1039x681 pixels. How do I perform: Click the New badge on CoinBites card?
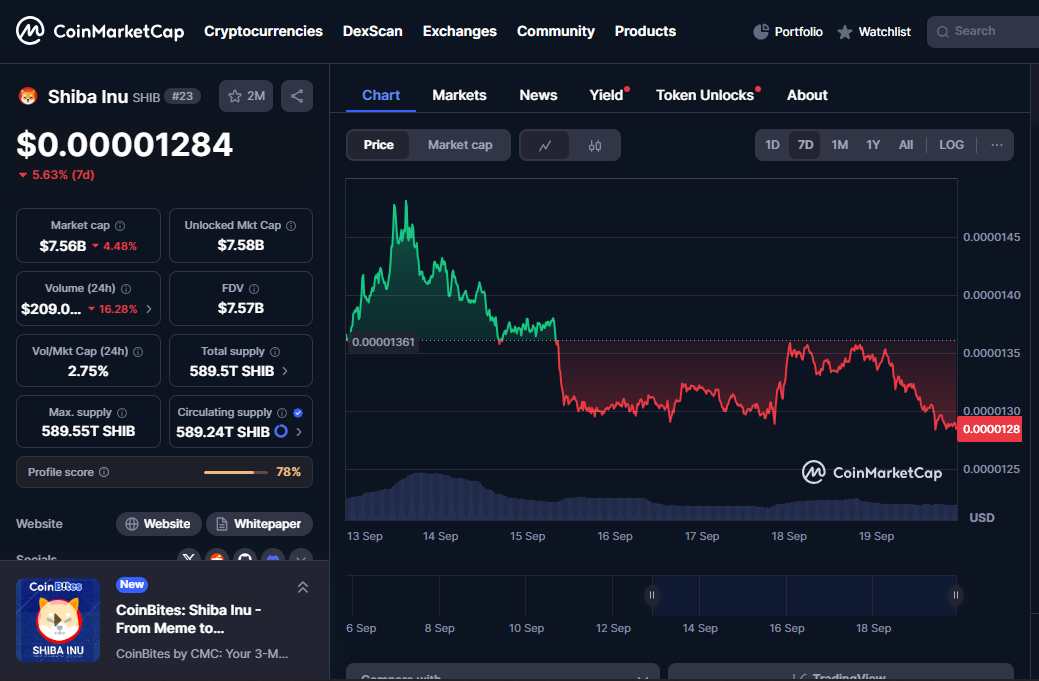click(x=132, y=584)
